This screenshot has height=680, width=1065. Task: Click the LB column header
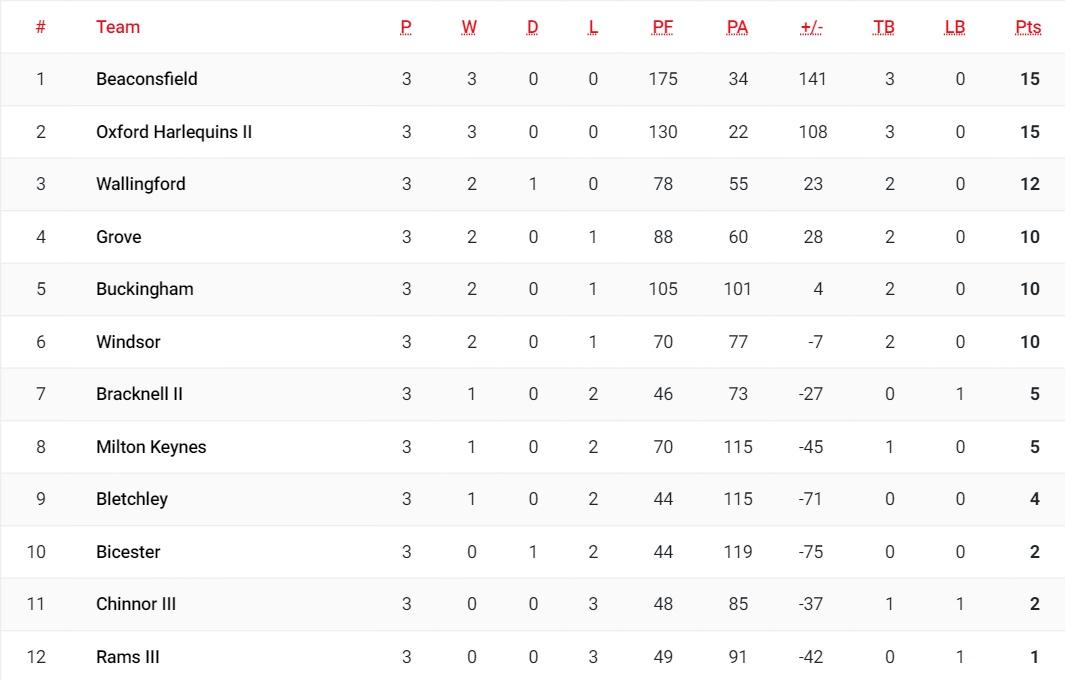click(x=955, y=27)
